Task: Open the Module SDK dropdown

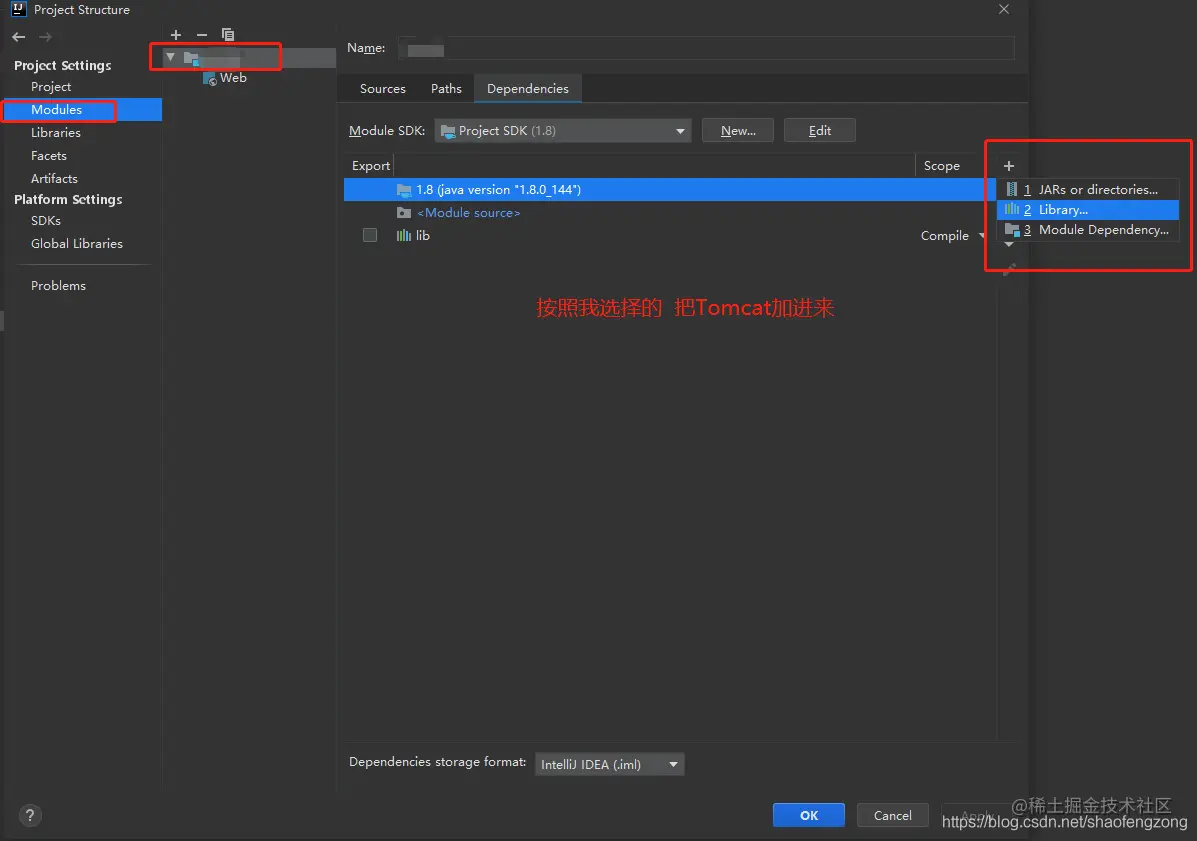Action: click(563, 130)
